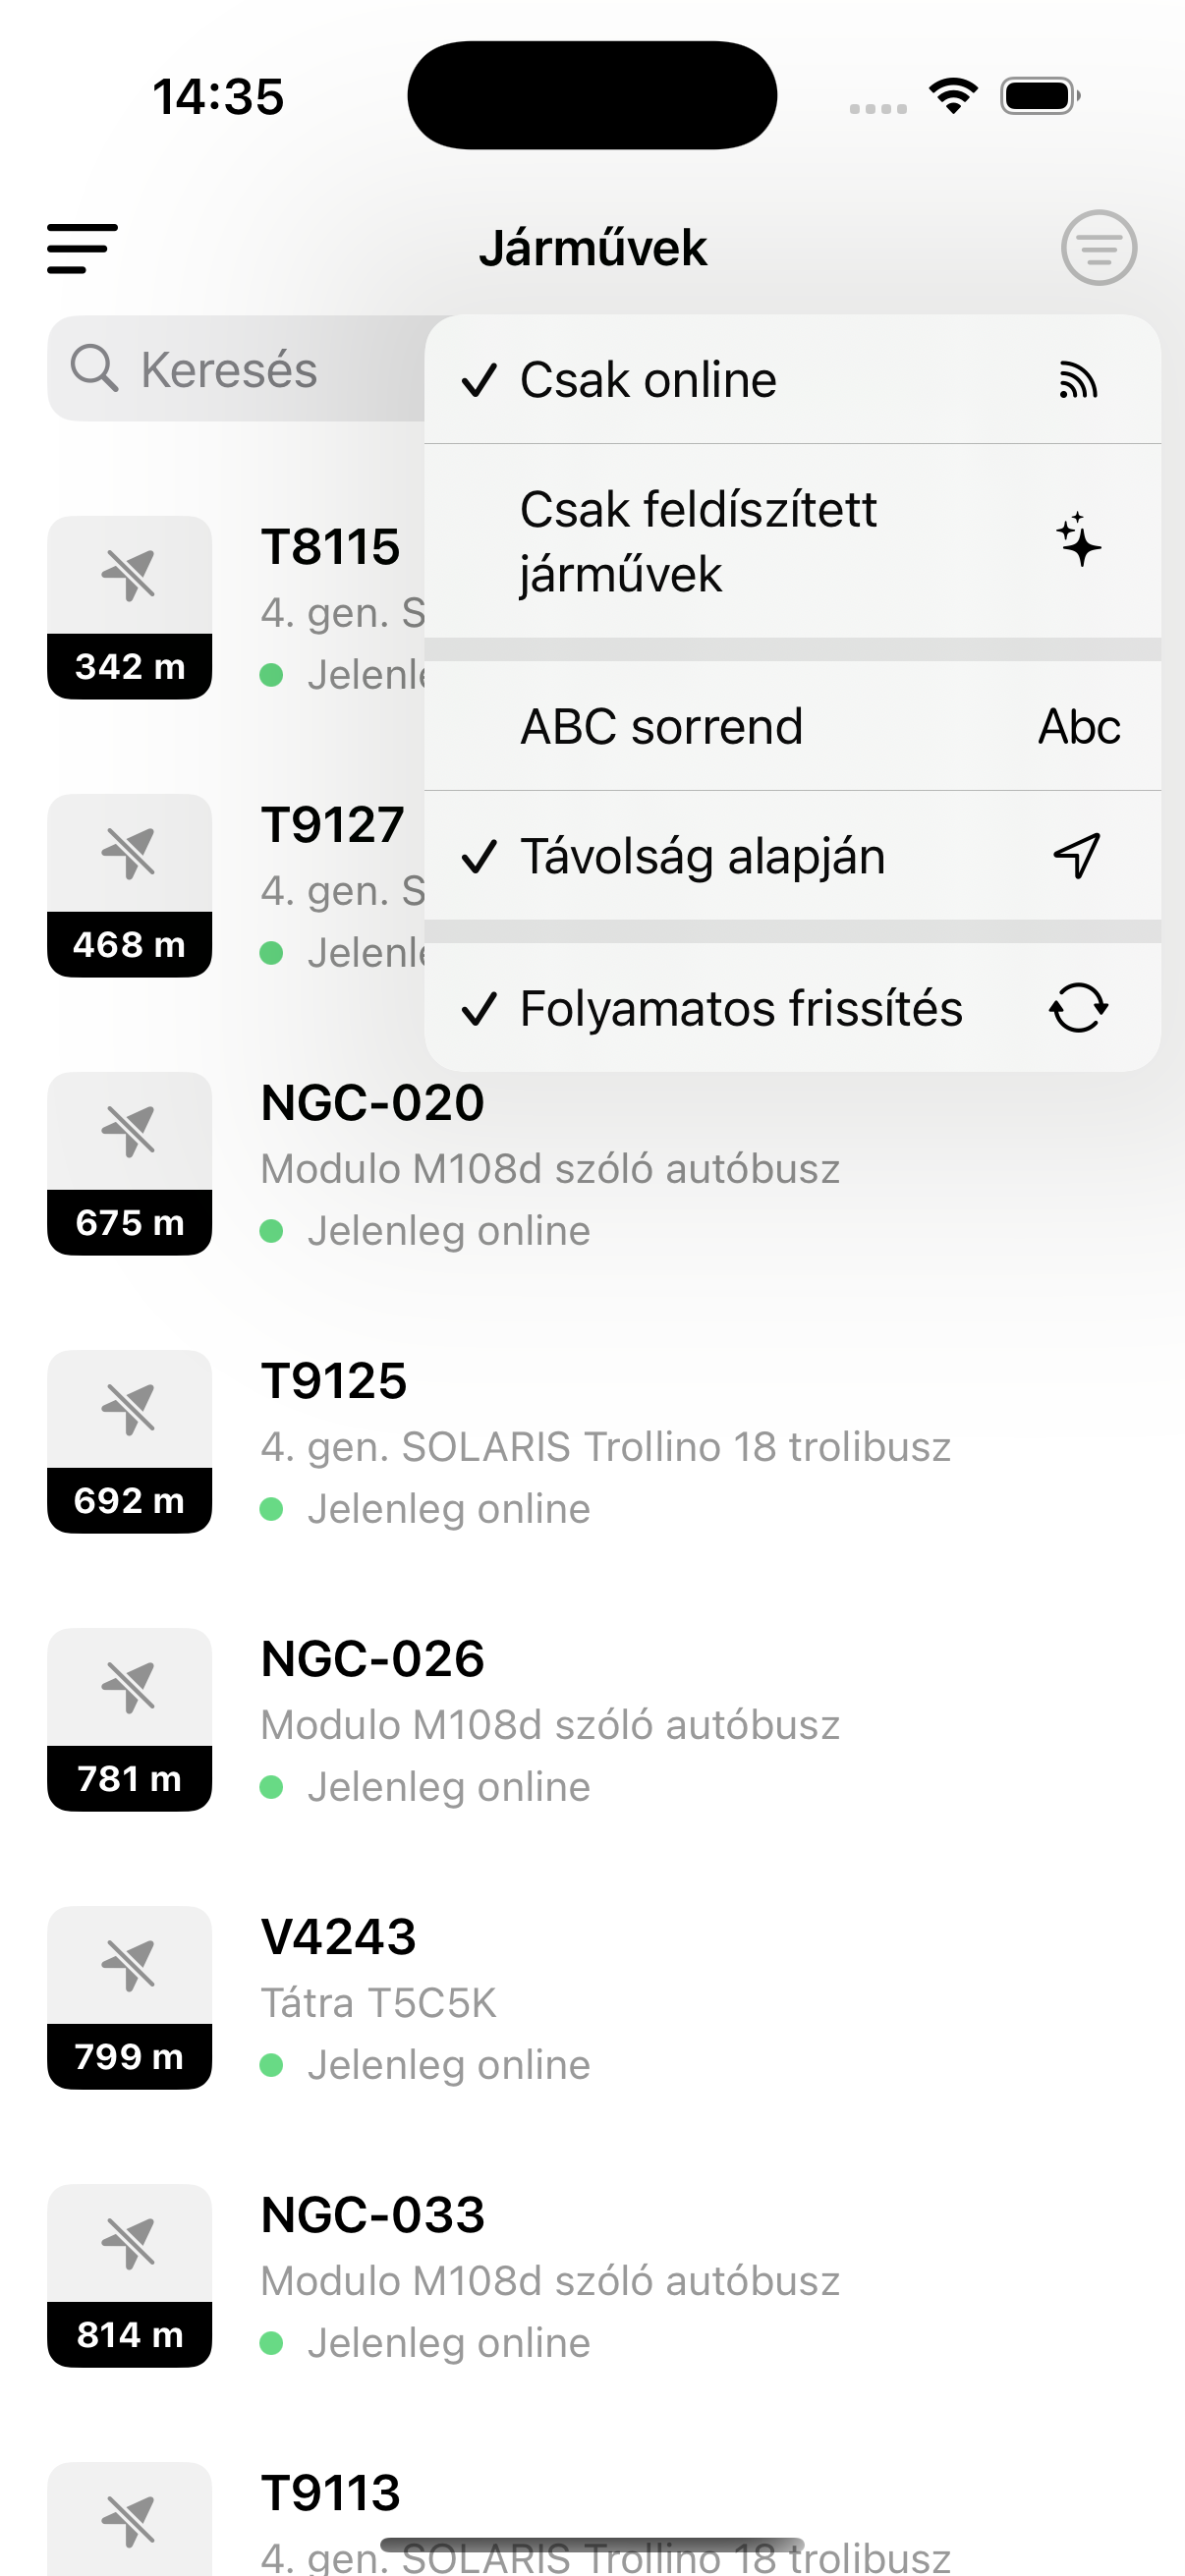Click the 799 m V4243 thumbnail
Image resolution: width=1185 pixels, height=2576 pixels.
click(x=130, y=1997)
